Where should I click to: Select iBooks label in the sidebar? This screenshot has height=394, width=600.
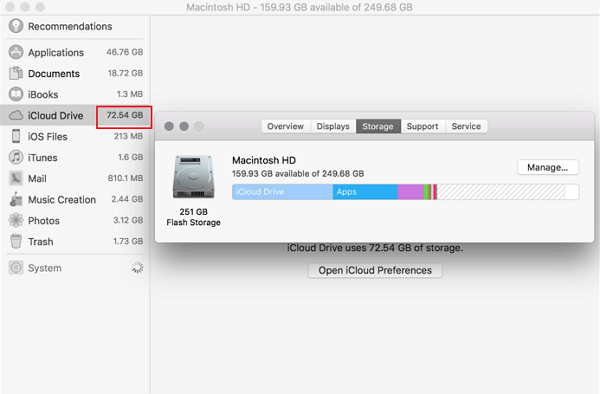(x=43, y=94)
